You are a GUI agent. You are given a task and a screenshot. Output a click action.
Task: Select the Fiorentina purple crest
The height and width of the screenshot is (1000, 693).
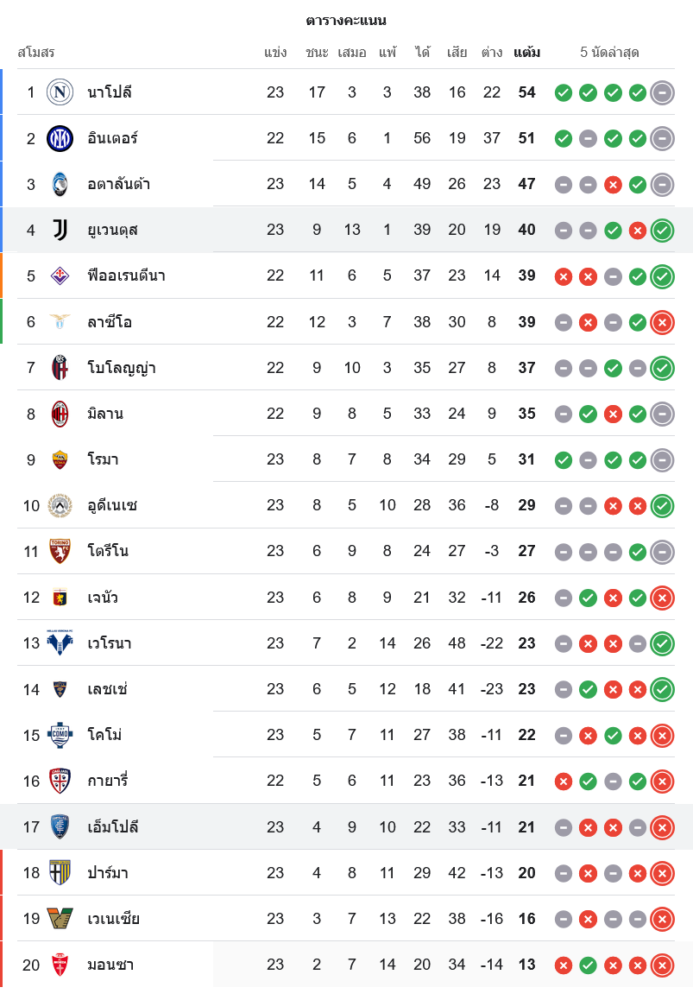click(x=60, y=276)
